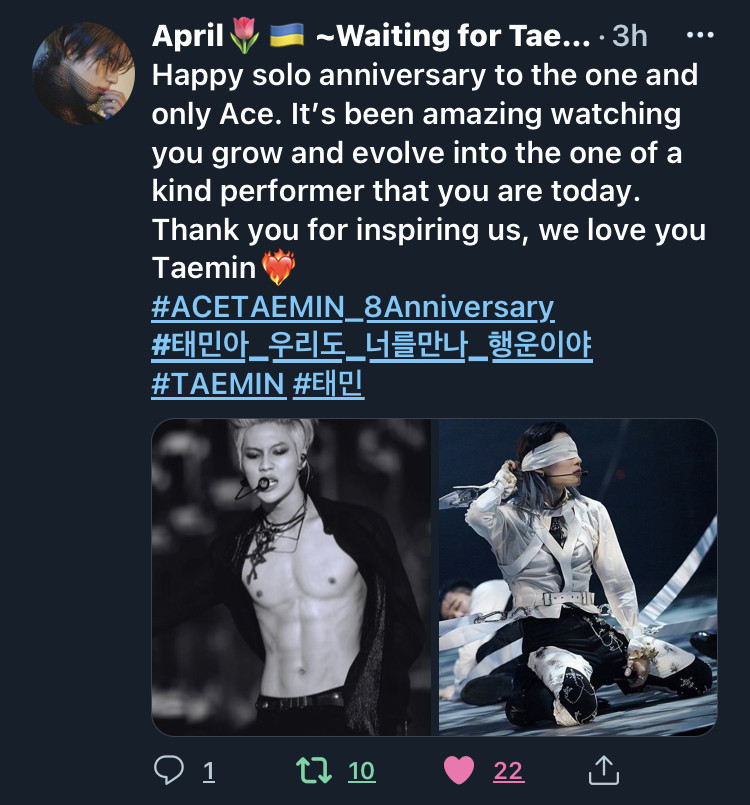750x805 pixels.
Task: Retweet using the green arrows icon
Action: [x=316, y=770]
